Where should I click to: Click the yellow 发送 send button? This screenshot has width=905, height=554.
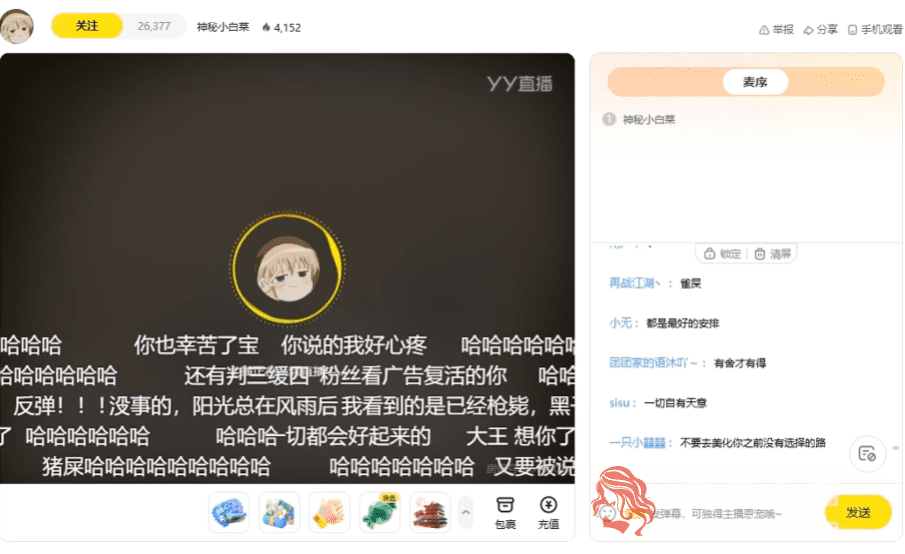858,512
